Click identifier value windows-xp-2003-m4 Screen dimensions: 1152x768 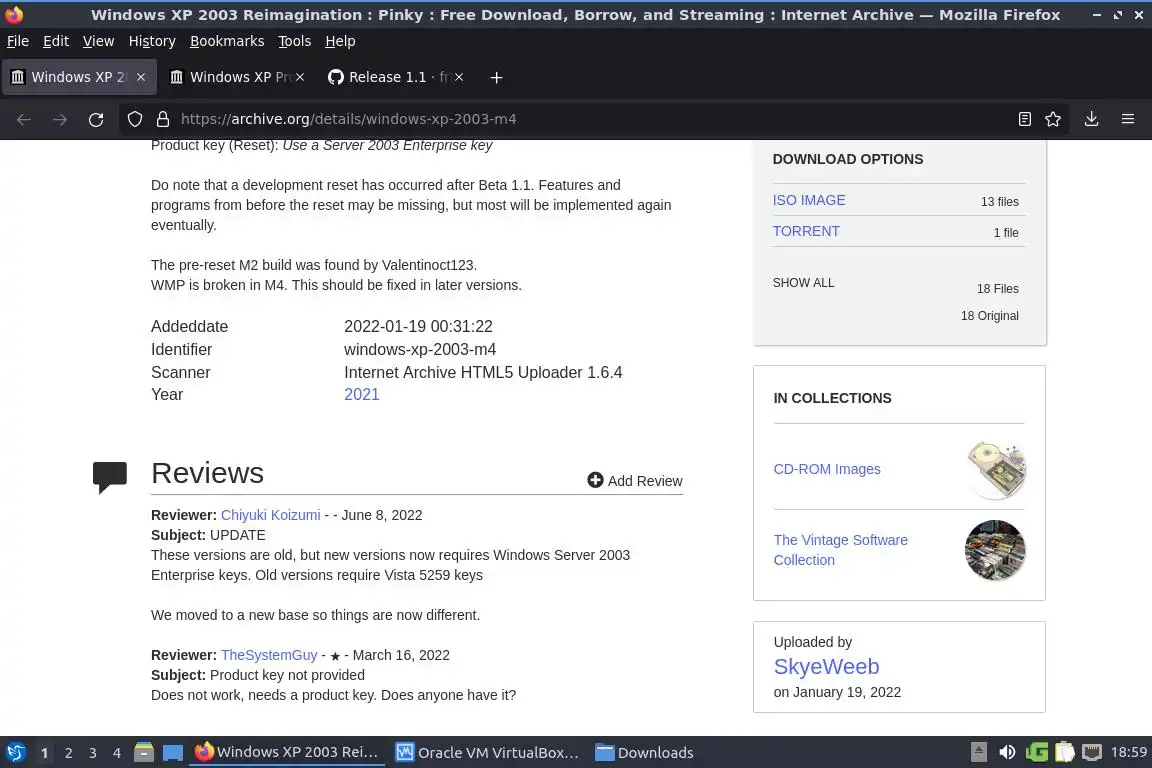coord(420,349)
